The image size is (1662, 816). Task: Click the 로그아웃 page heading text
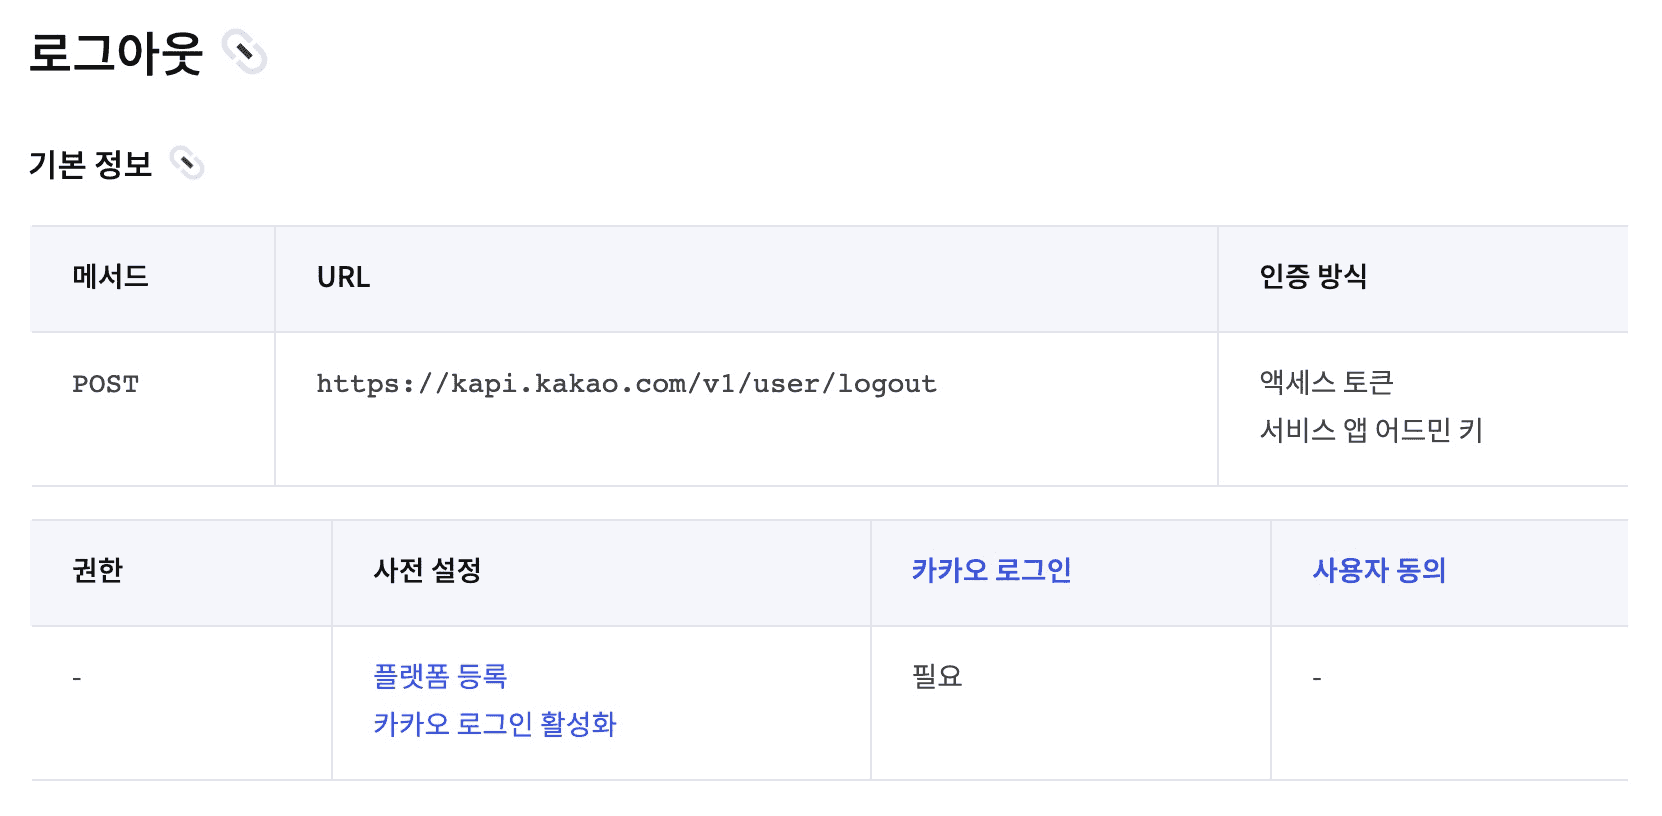[x=116, y=53]
